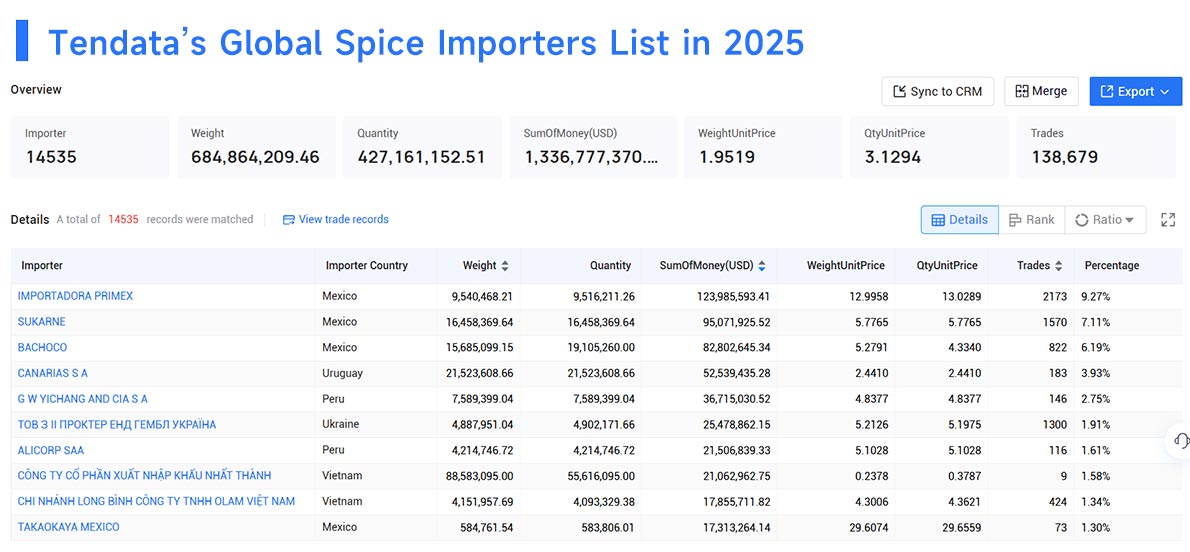Image resolution: width=1190 pixels, height=552 pixels.
Task: Open the Export dropdown menu
Action: click(x=1135, y=92)
